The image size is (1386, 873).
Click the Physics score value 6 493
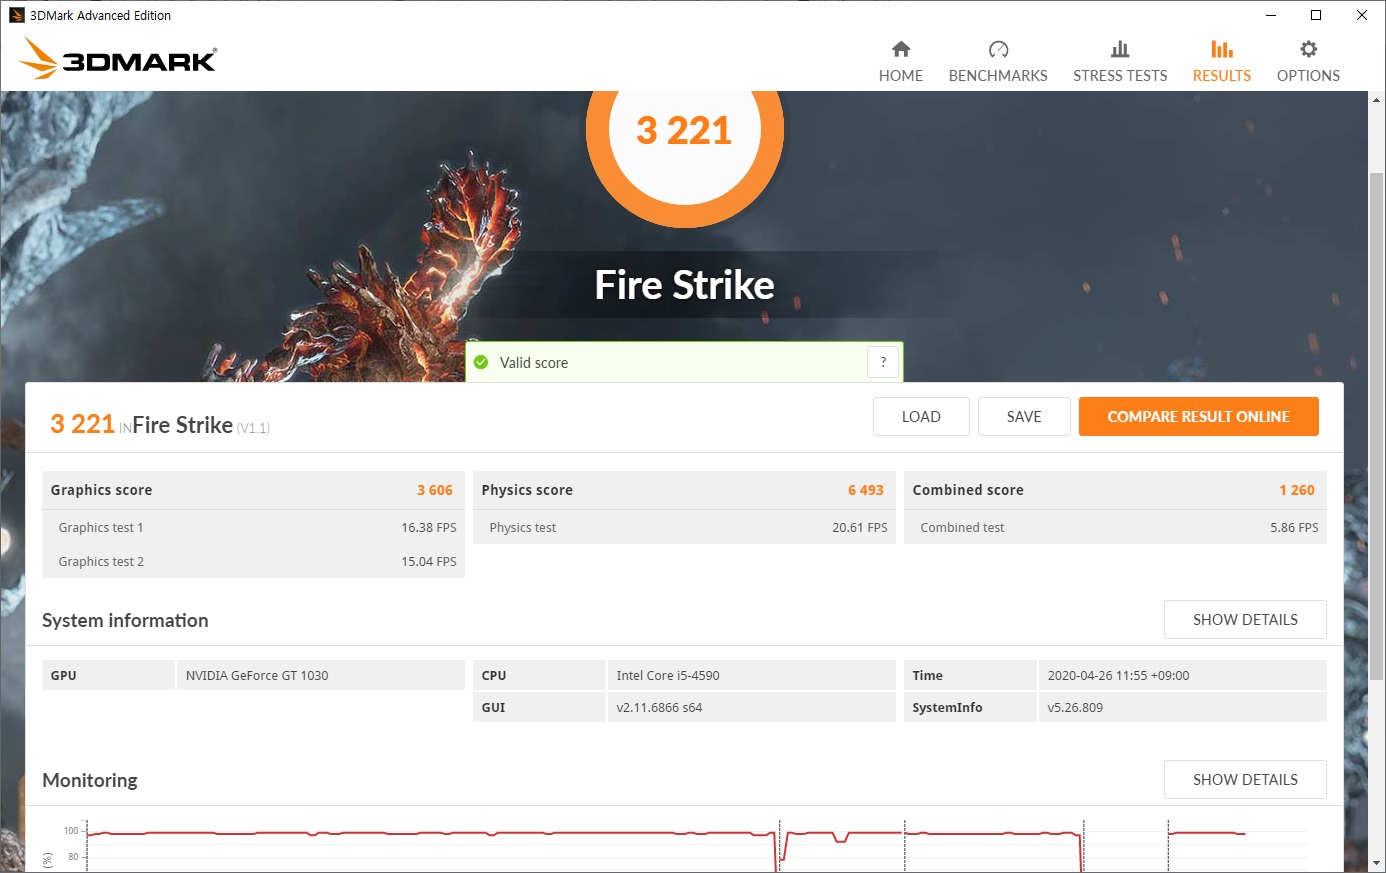pos(866,490)
